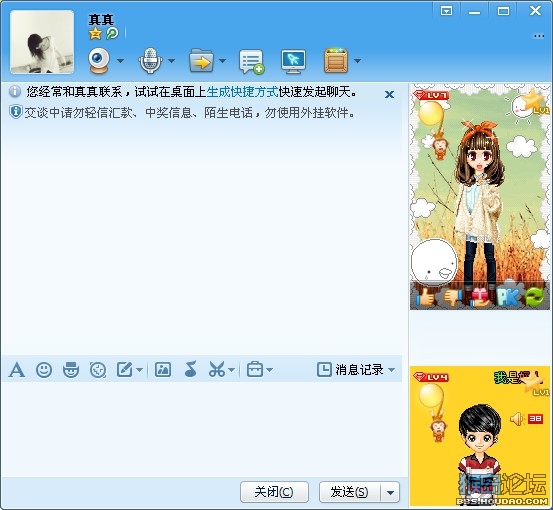Expand screenshot options dropdown arrow
The height and width of the screenshot is (510, 553).
coord(231,370)
